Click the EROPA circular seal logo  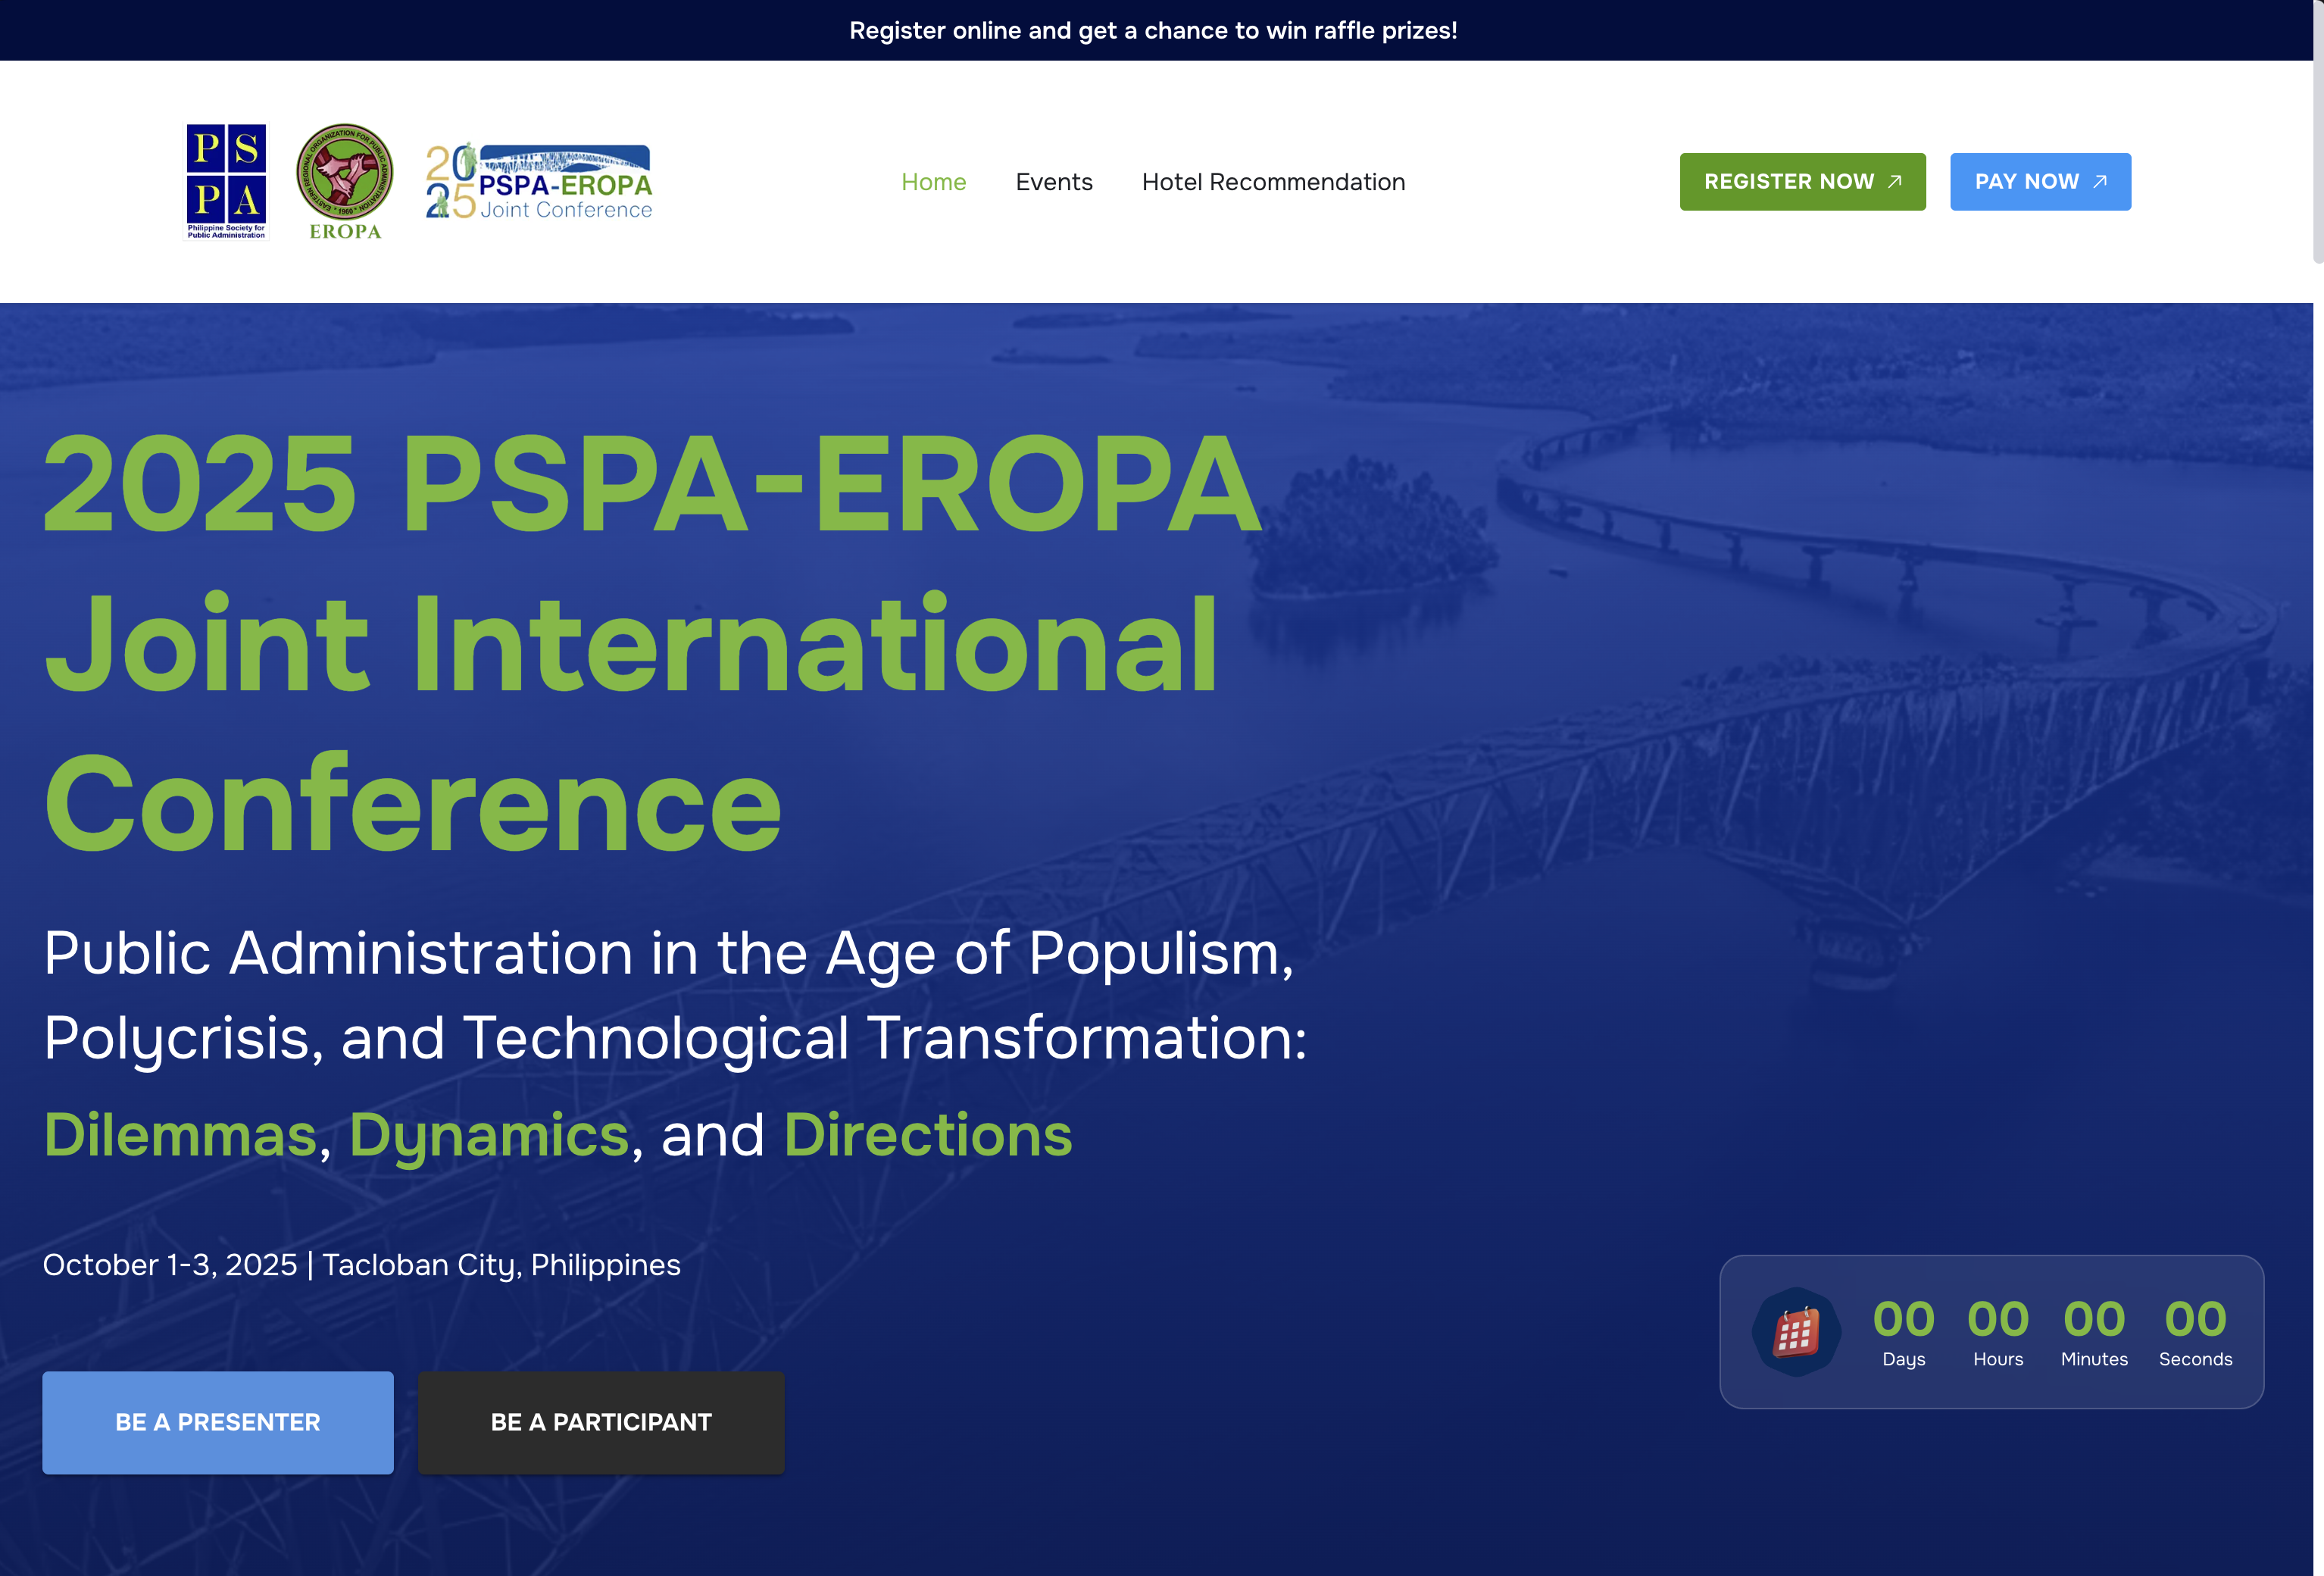345,181
